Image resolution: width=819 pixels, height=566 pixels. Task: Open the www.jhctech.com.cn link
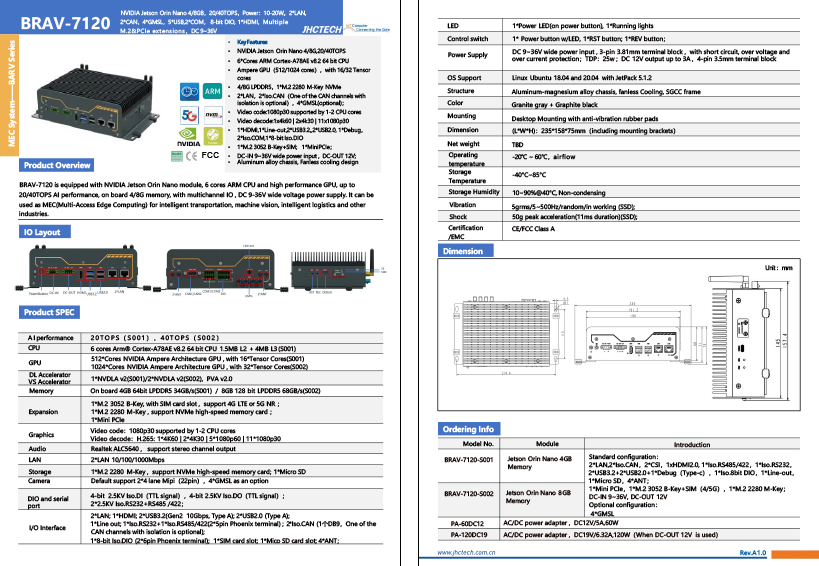[466, 552]
